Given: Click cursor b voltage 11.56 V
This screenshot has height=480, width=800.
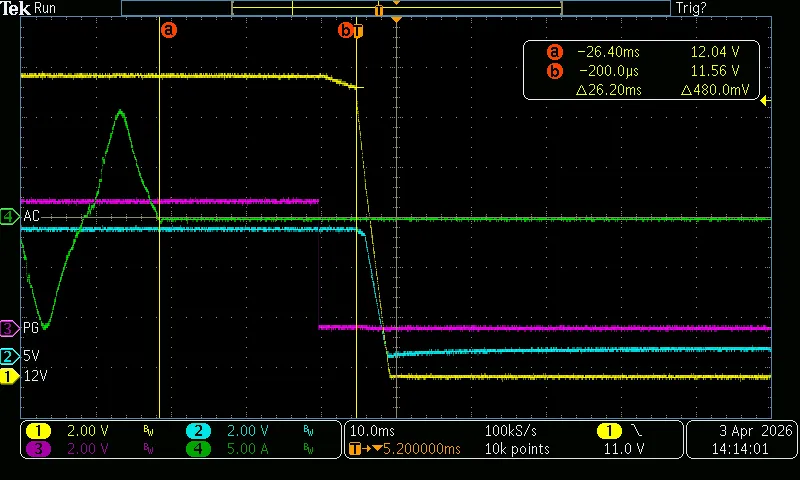Looking at the screenshot, I should (x=715, y=71).
